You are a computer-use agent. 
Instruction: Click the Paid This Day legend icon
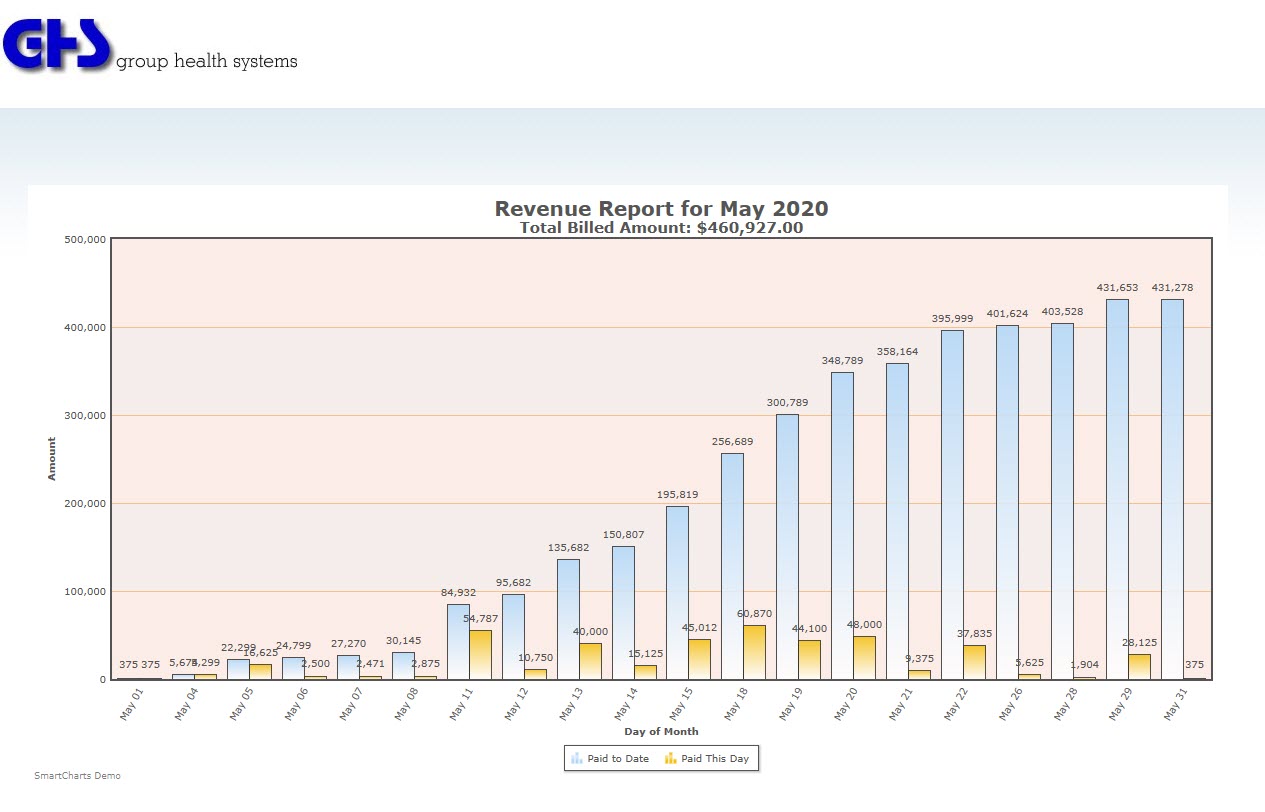click(x=671, y=759)
